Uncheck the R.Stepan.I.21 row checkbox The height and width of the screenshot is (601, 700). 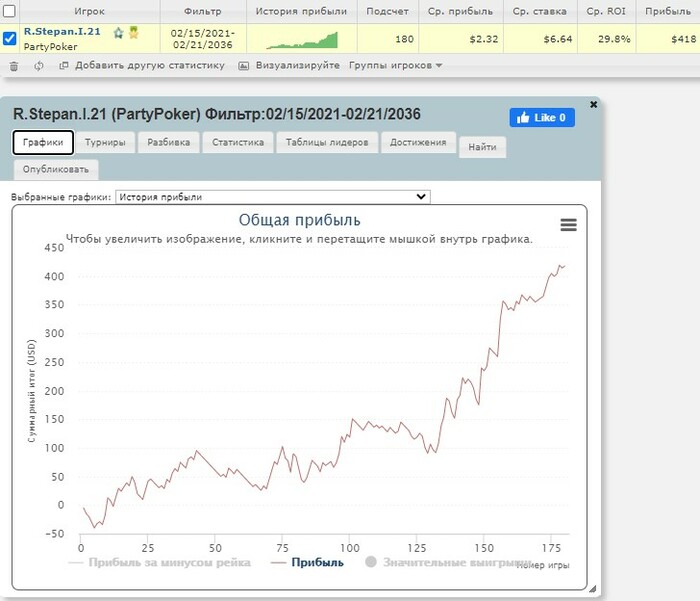tap(9, 38)
